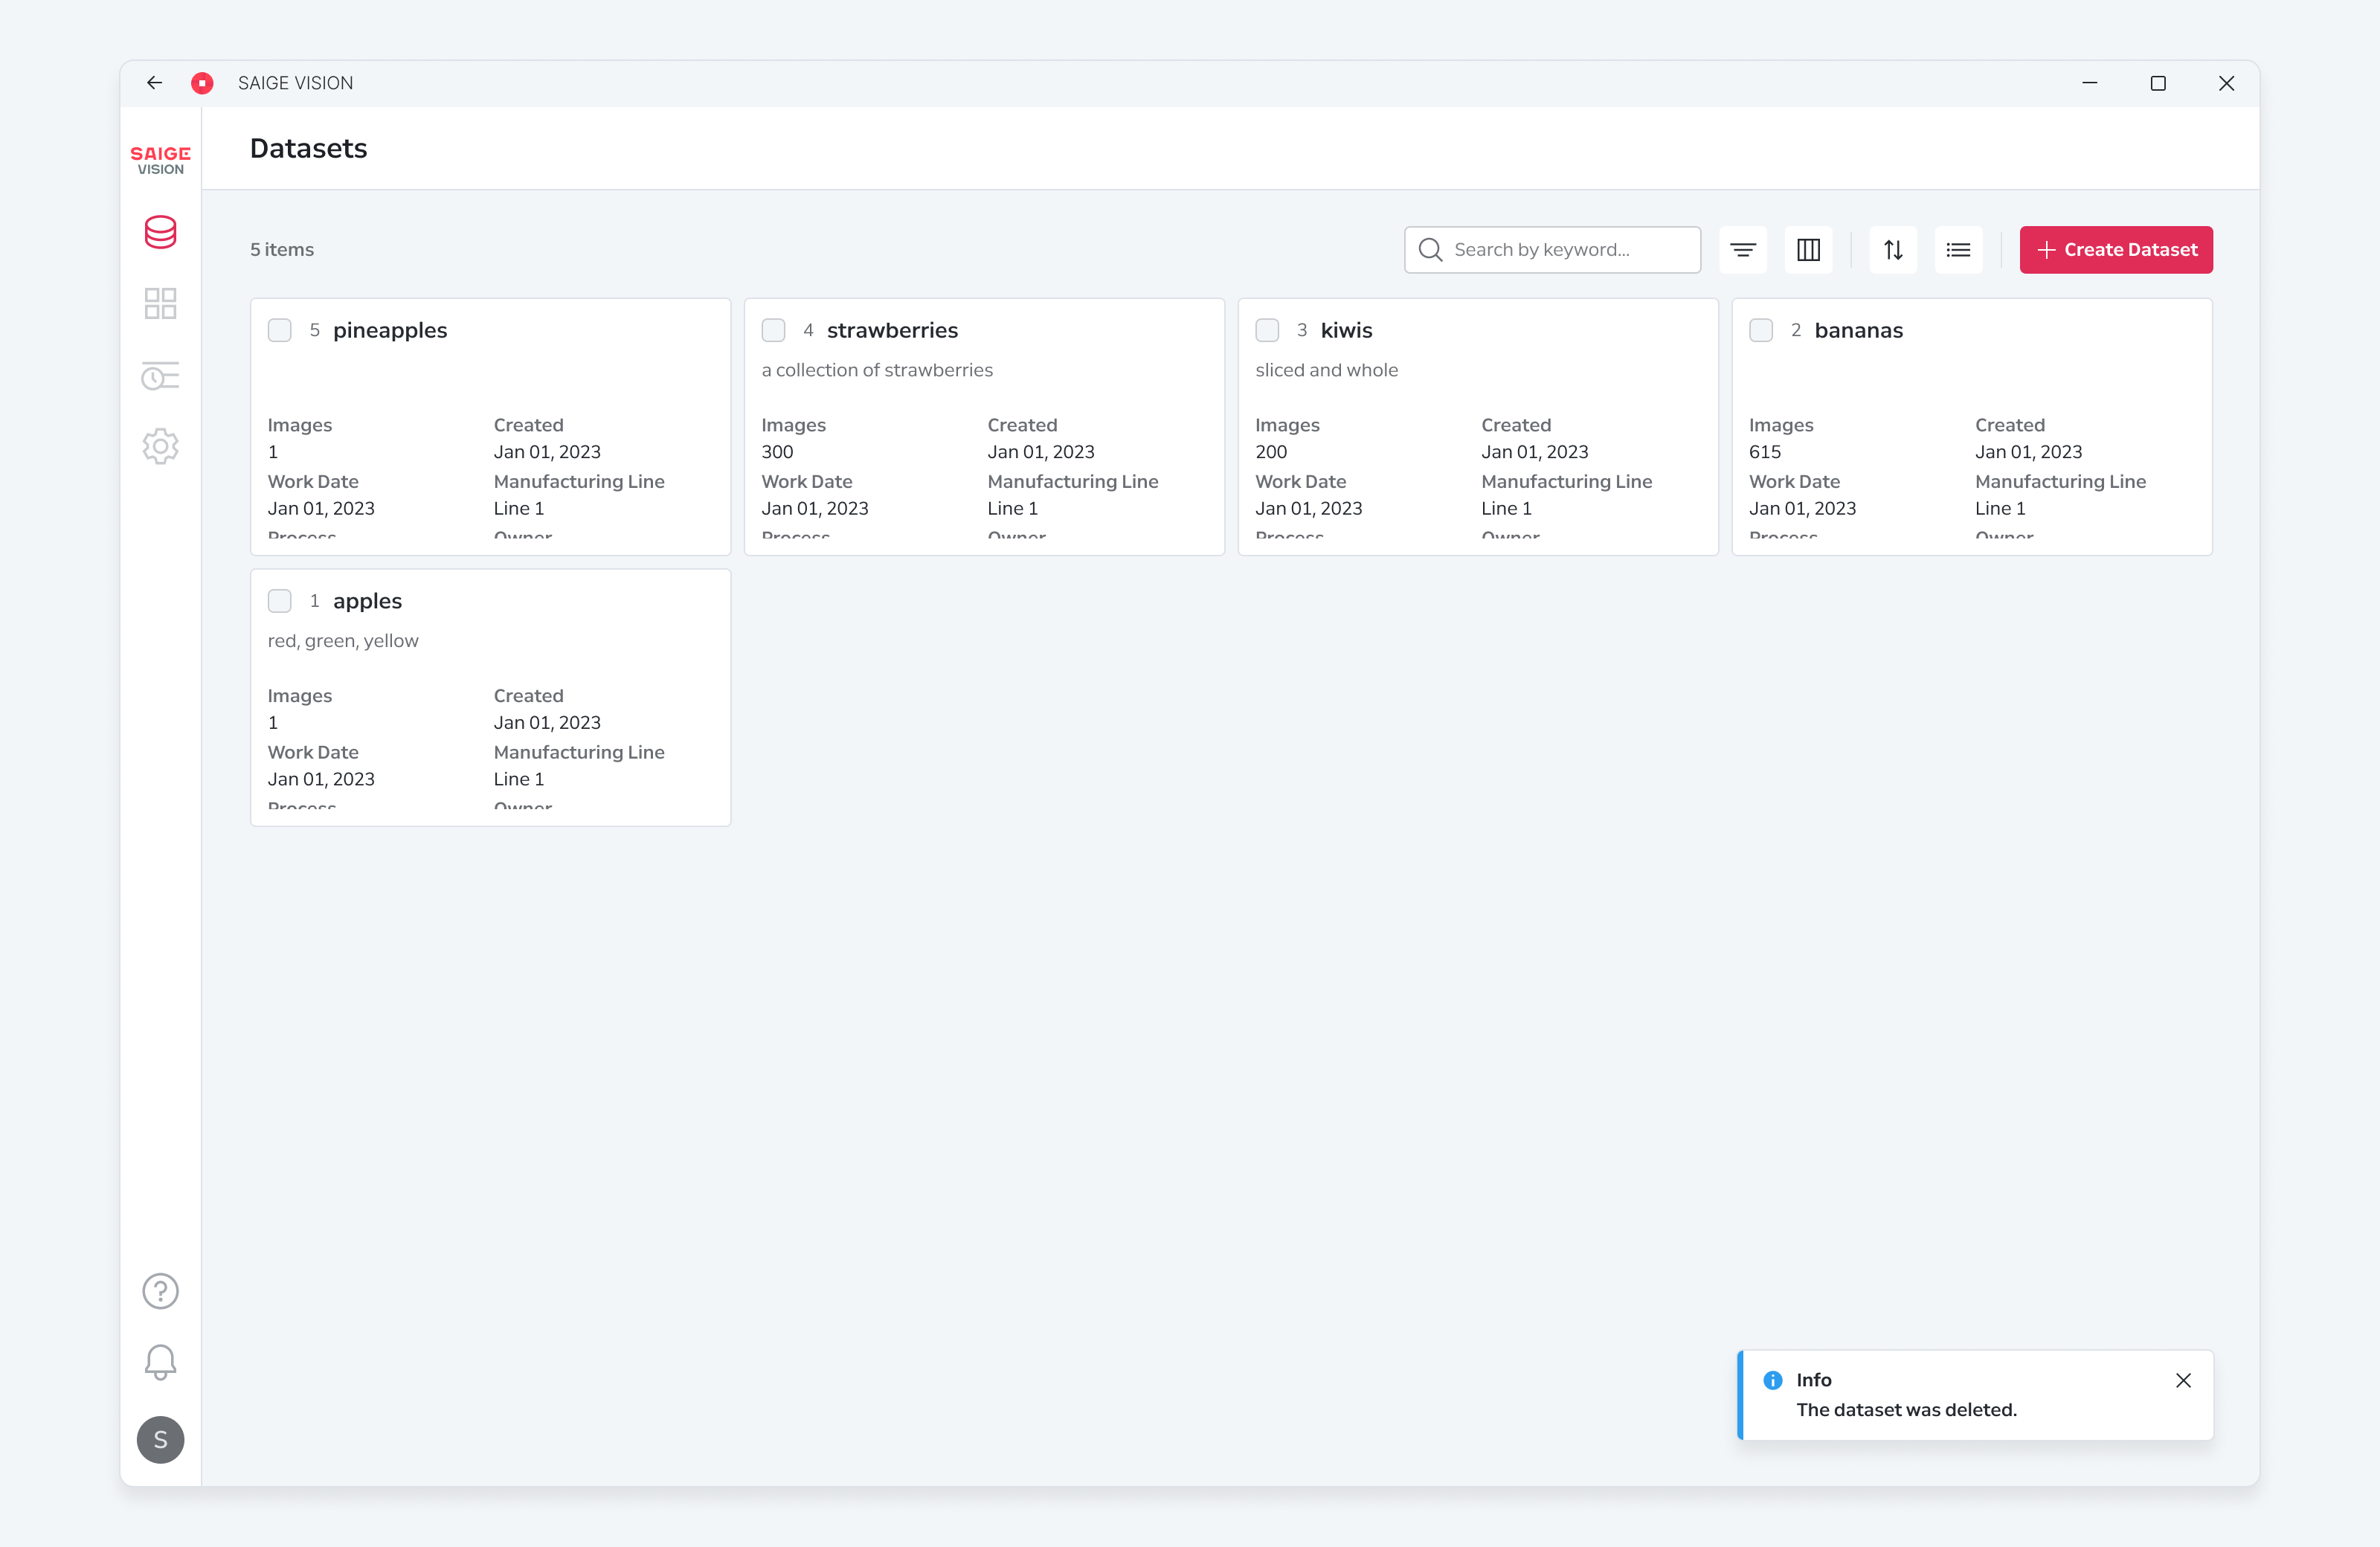Open the Settings gear icon in sidebar
Image resolution: width=2380 pixels, height=1547 pixels.
[160, 446]
